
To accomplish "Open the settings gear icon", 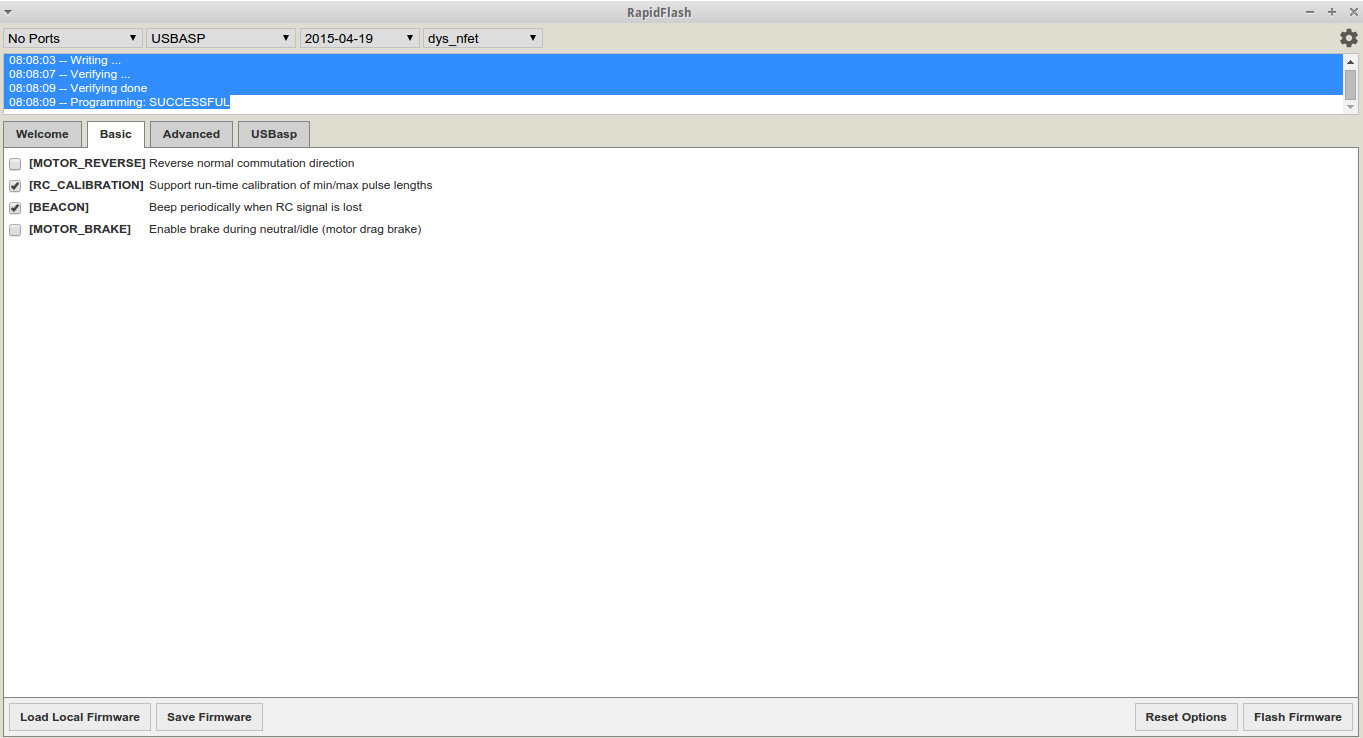I will 1349,38.
